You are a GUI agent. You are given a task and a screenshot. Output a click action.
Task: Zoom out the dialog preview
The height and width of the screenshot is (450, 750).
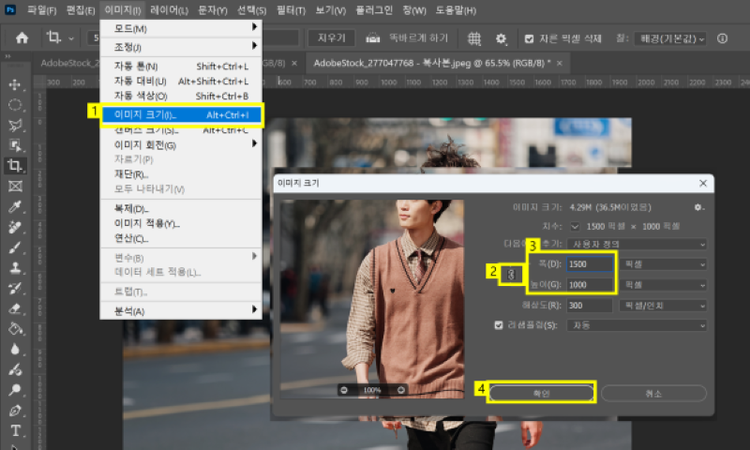(343, 390)
